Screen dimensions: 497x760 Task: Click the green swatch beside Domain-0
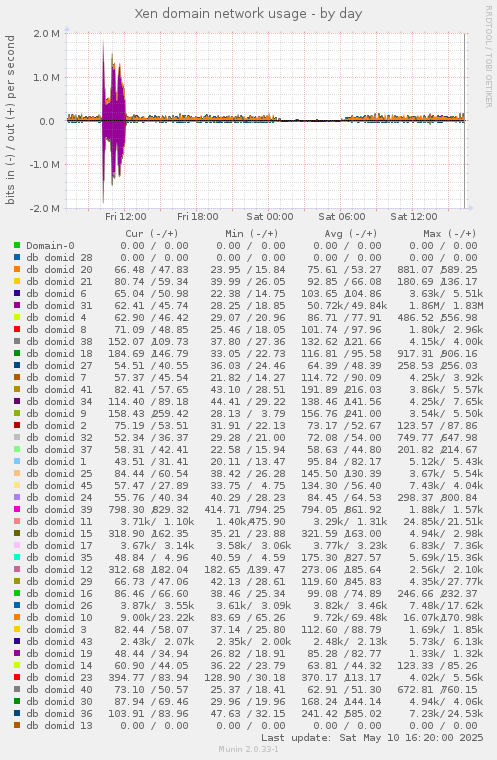pos(17,246)
